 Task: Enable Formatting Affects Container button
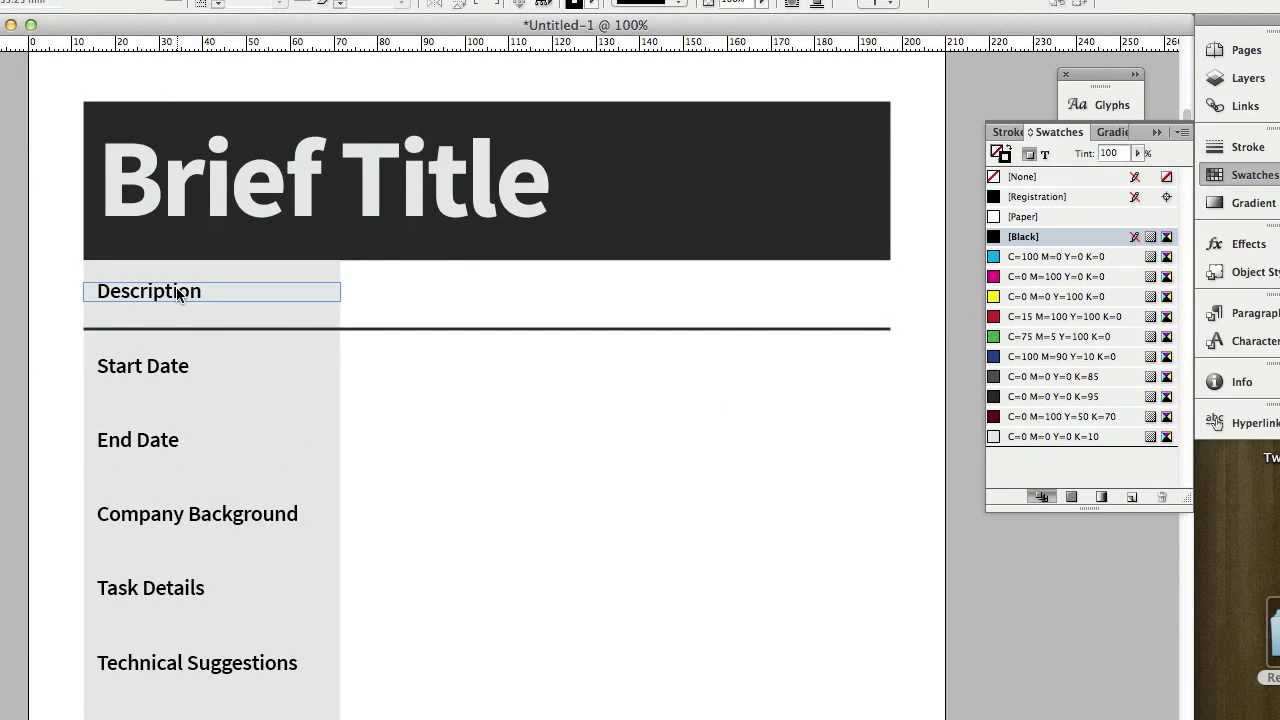coord(1029,154)
